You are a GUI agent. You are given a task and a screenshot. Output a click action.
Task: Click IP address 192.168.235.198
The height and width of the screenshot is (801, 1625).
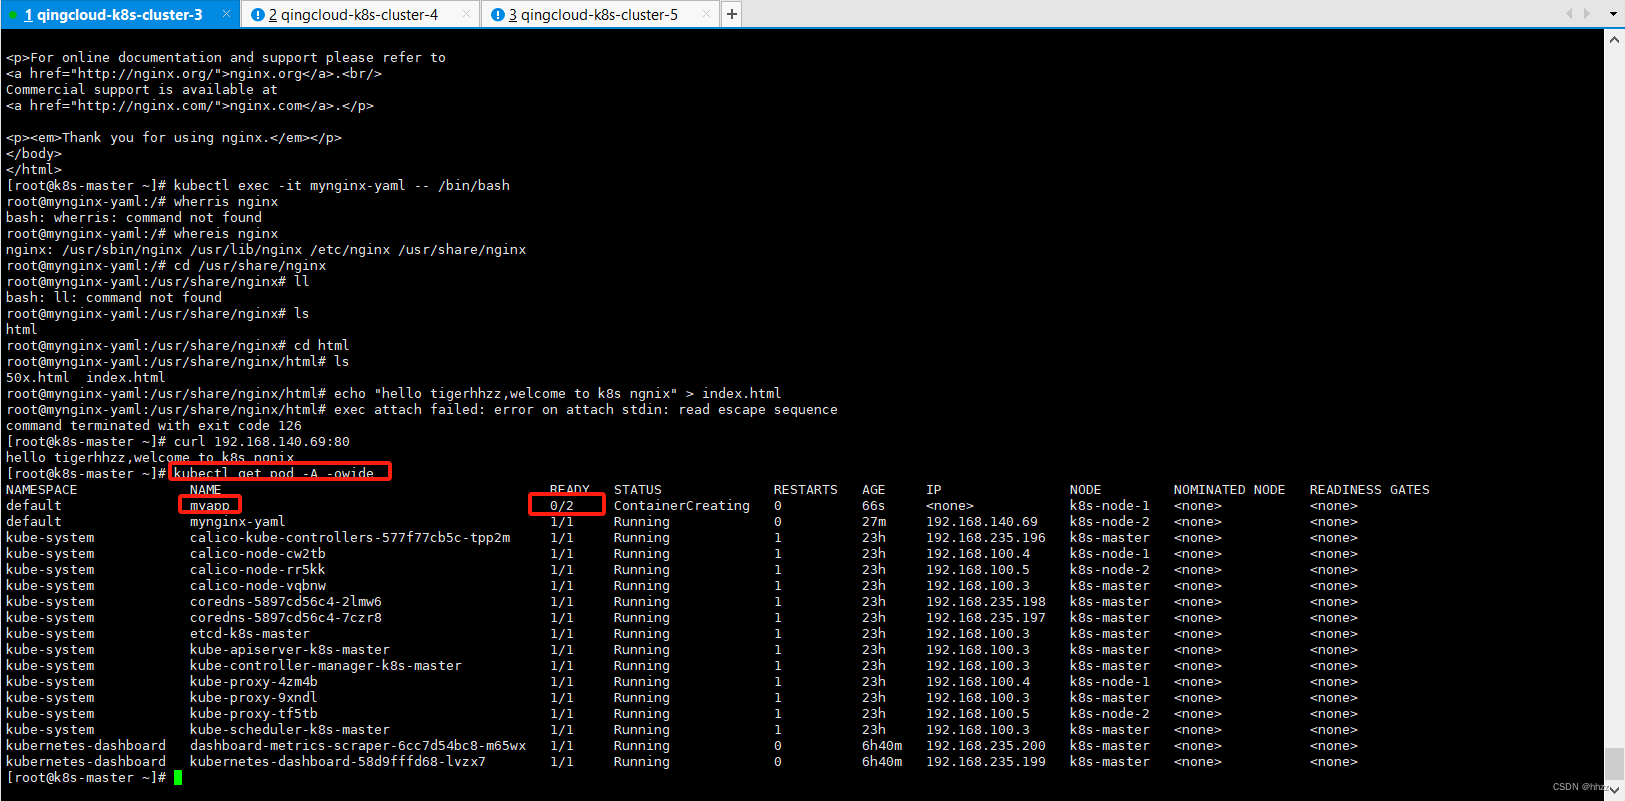click(x=986, y=601)
